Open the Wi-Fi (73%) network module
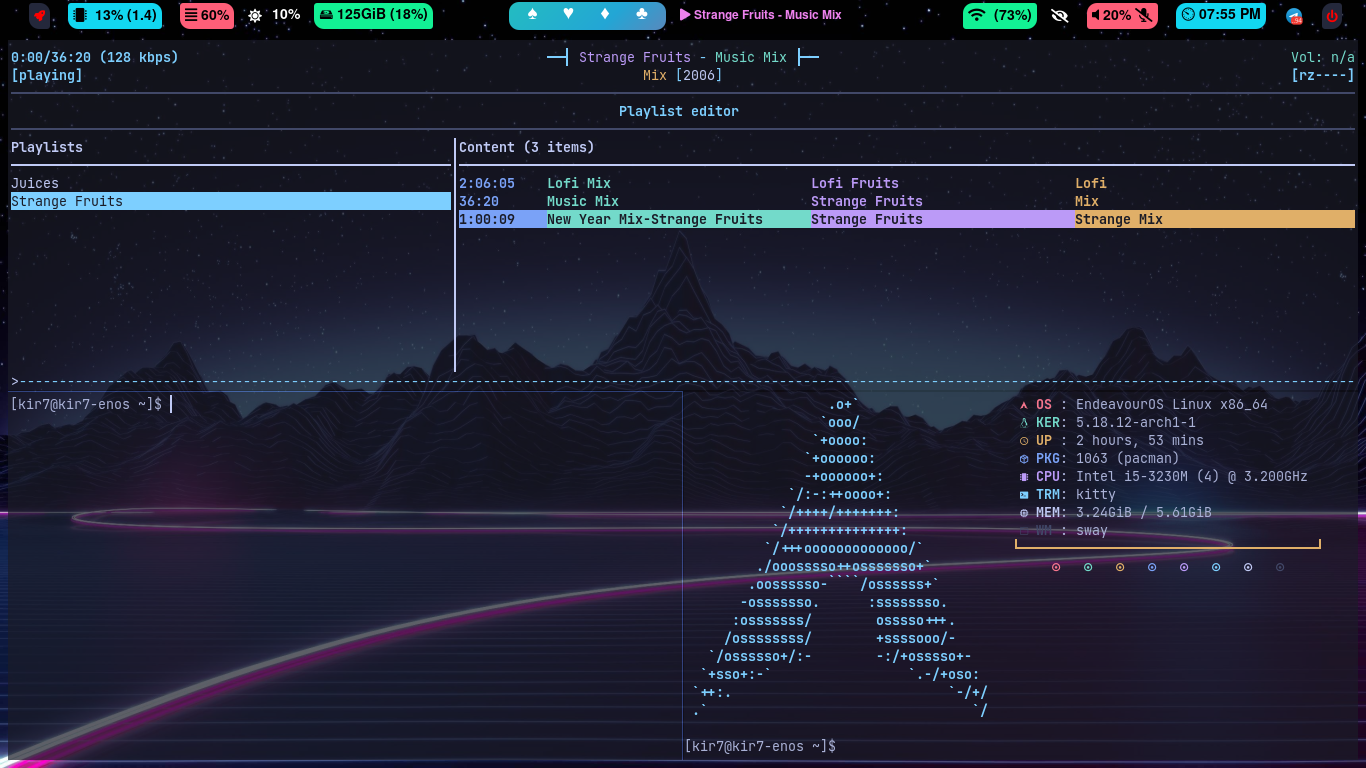This screenshot has width=1366, height=768. point(999,16)
